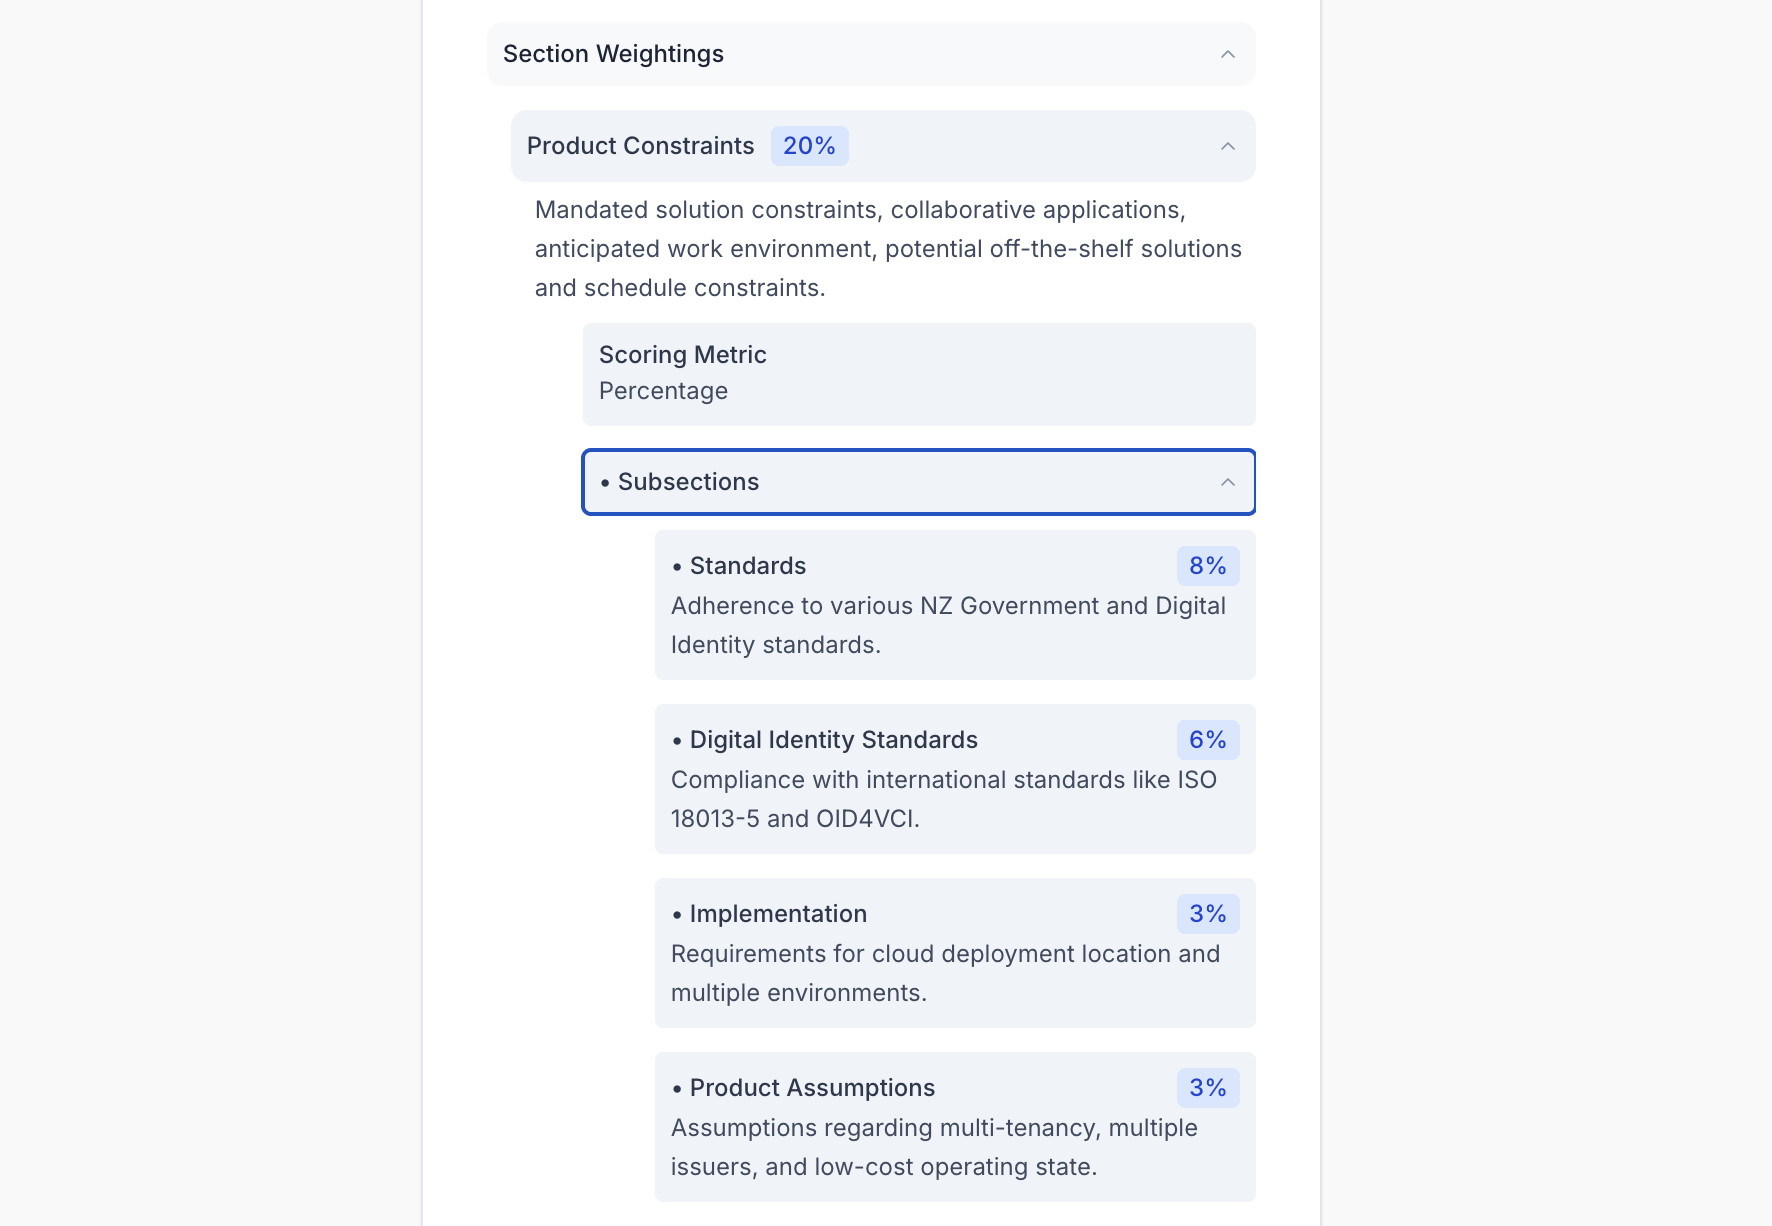
Task: Collapse Section Weightings with its chevron icon
Action: click(1228, 54)
